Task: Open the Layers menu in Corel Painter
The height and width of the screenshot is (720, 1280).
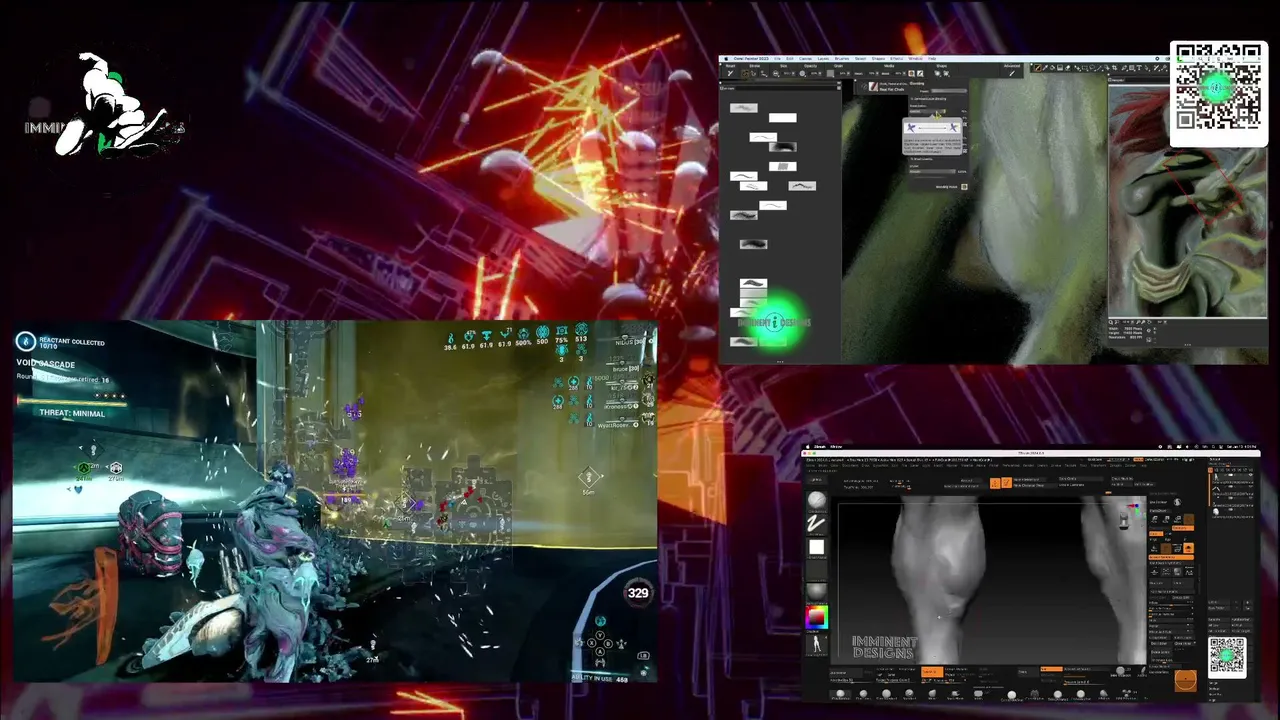Action: 824,59
